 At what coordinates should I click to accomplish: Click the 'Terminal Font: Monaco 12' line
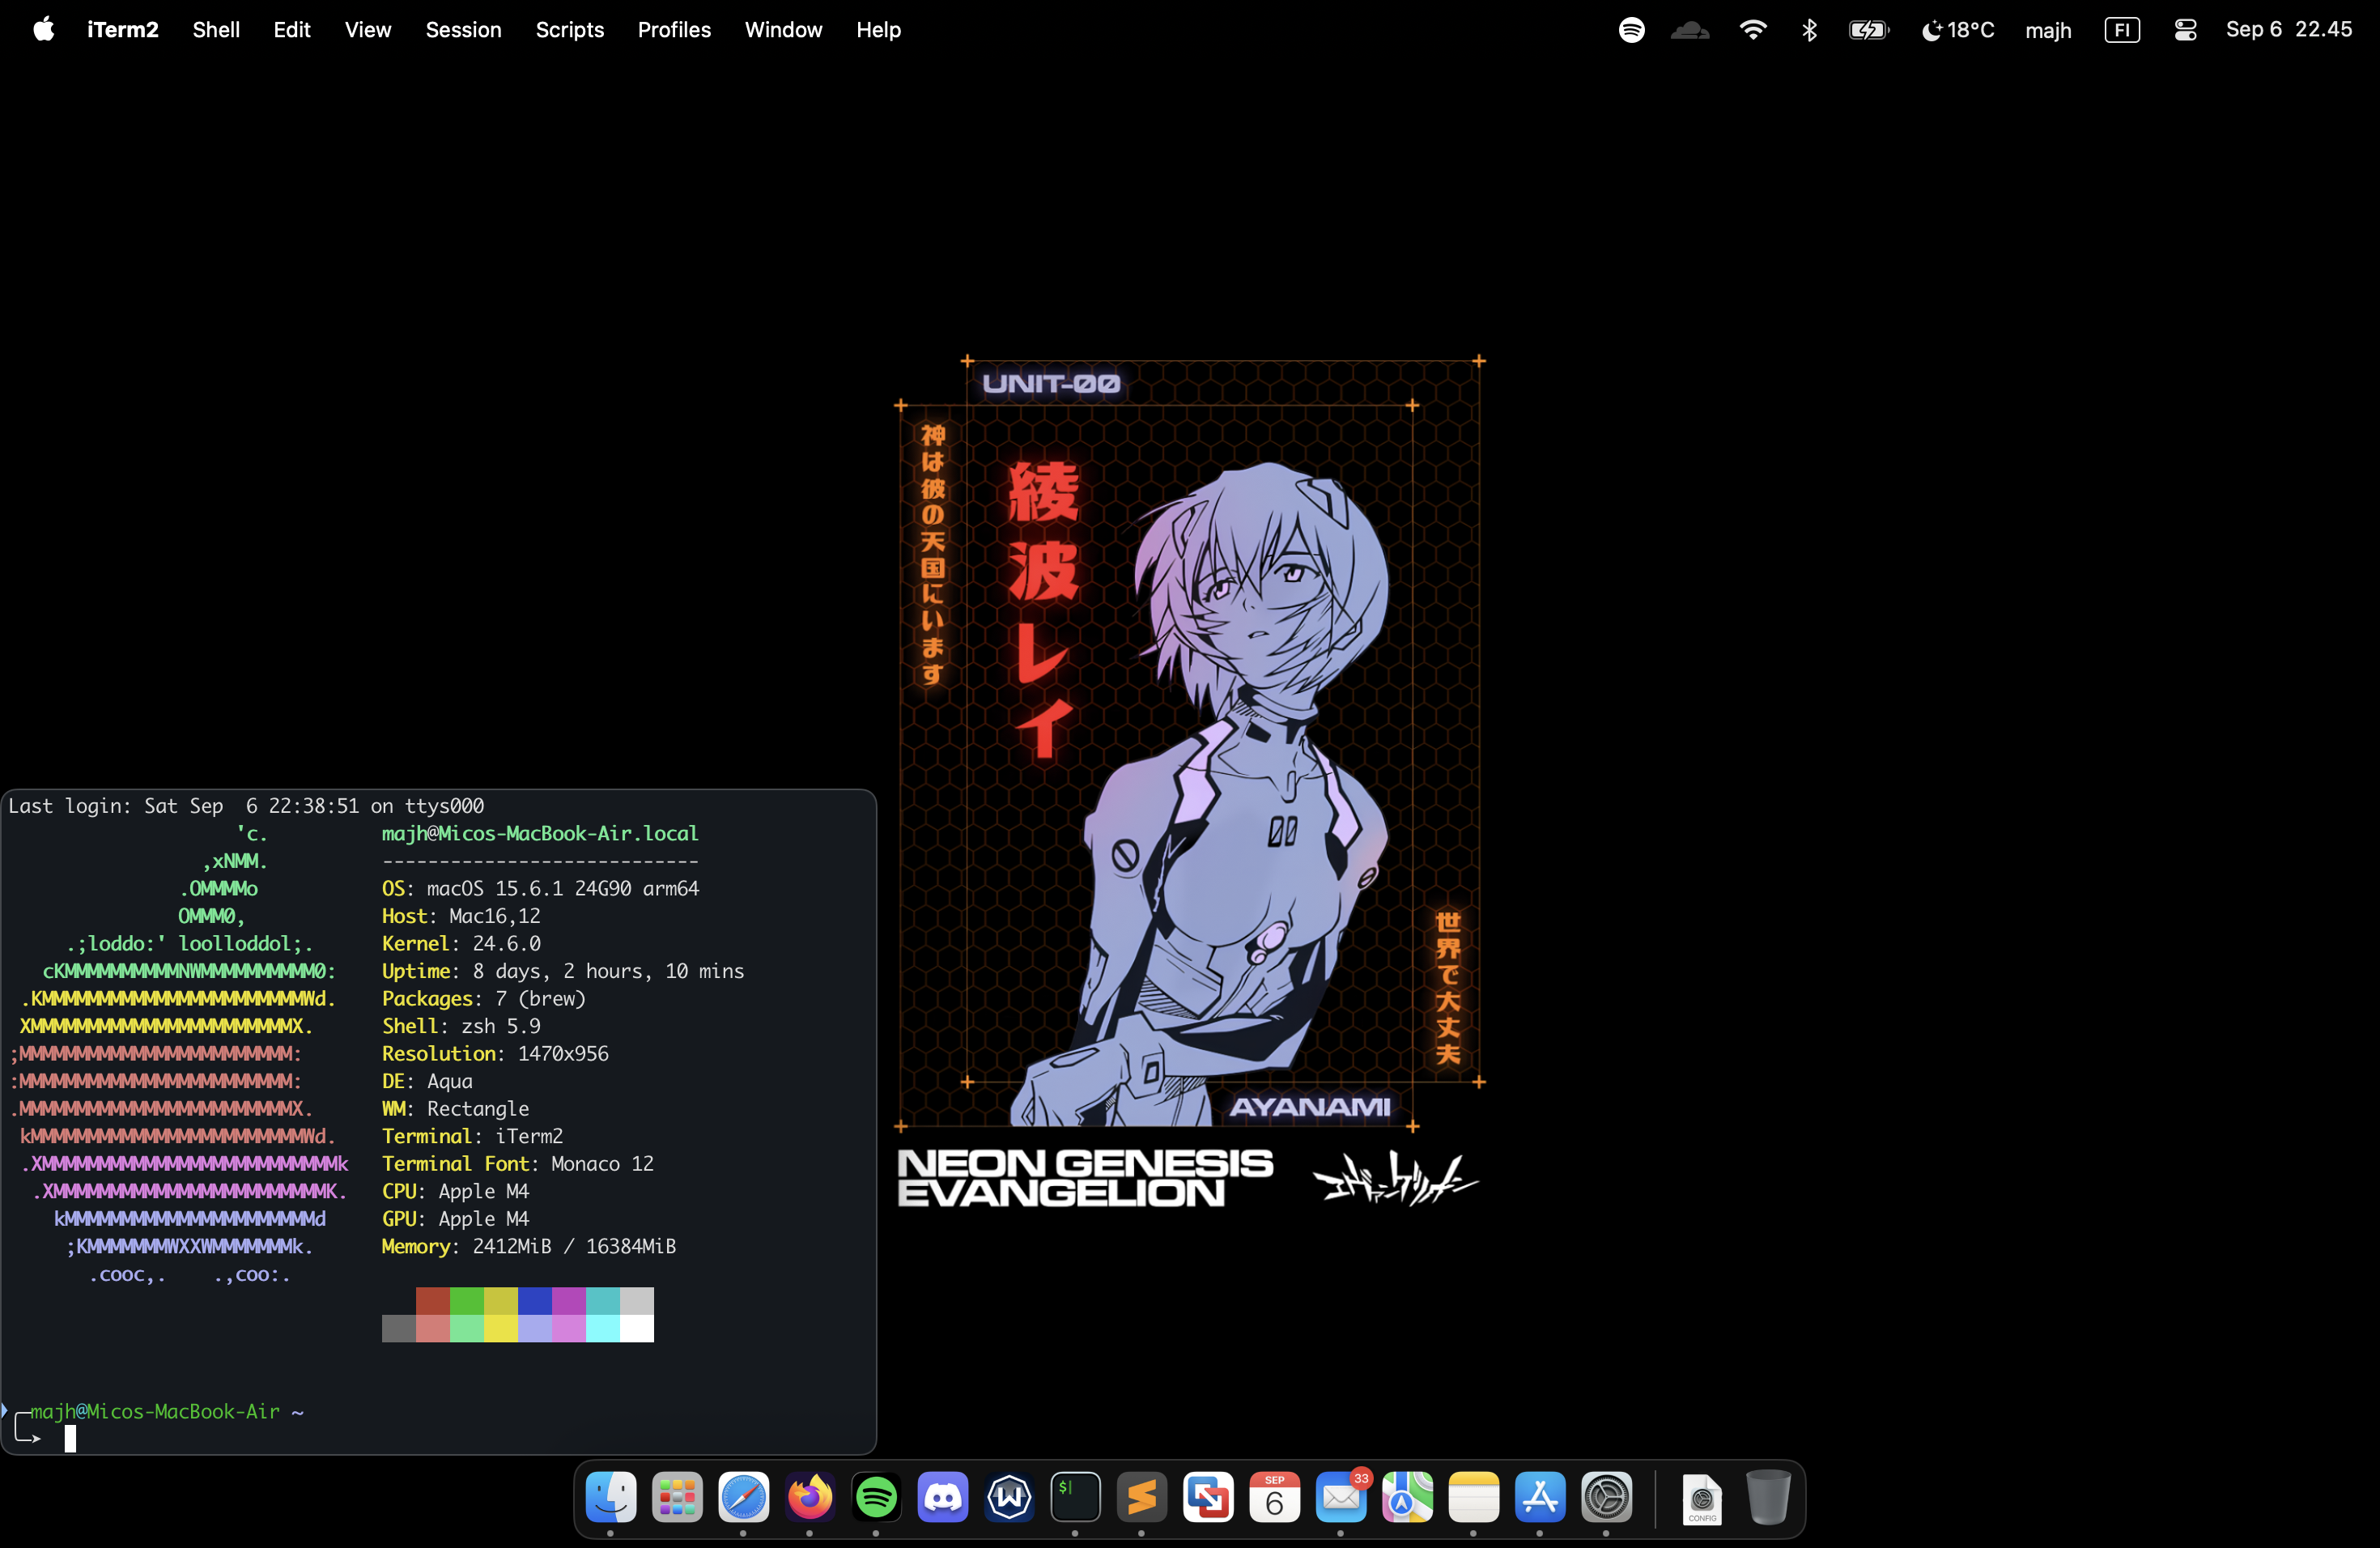pos(518,1163)
